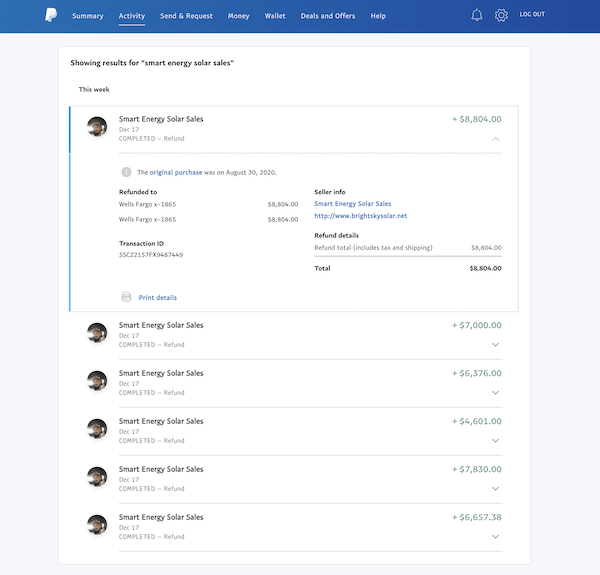Expand the $6,657.38 refund row
600x575 pixels.
coord(496,537)
